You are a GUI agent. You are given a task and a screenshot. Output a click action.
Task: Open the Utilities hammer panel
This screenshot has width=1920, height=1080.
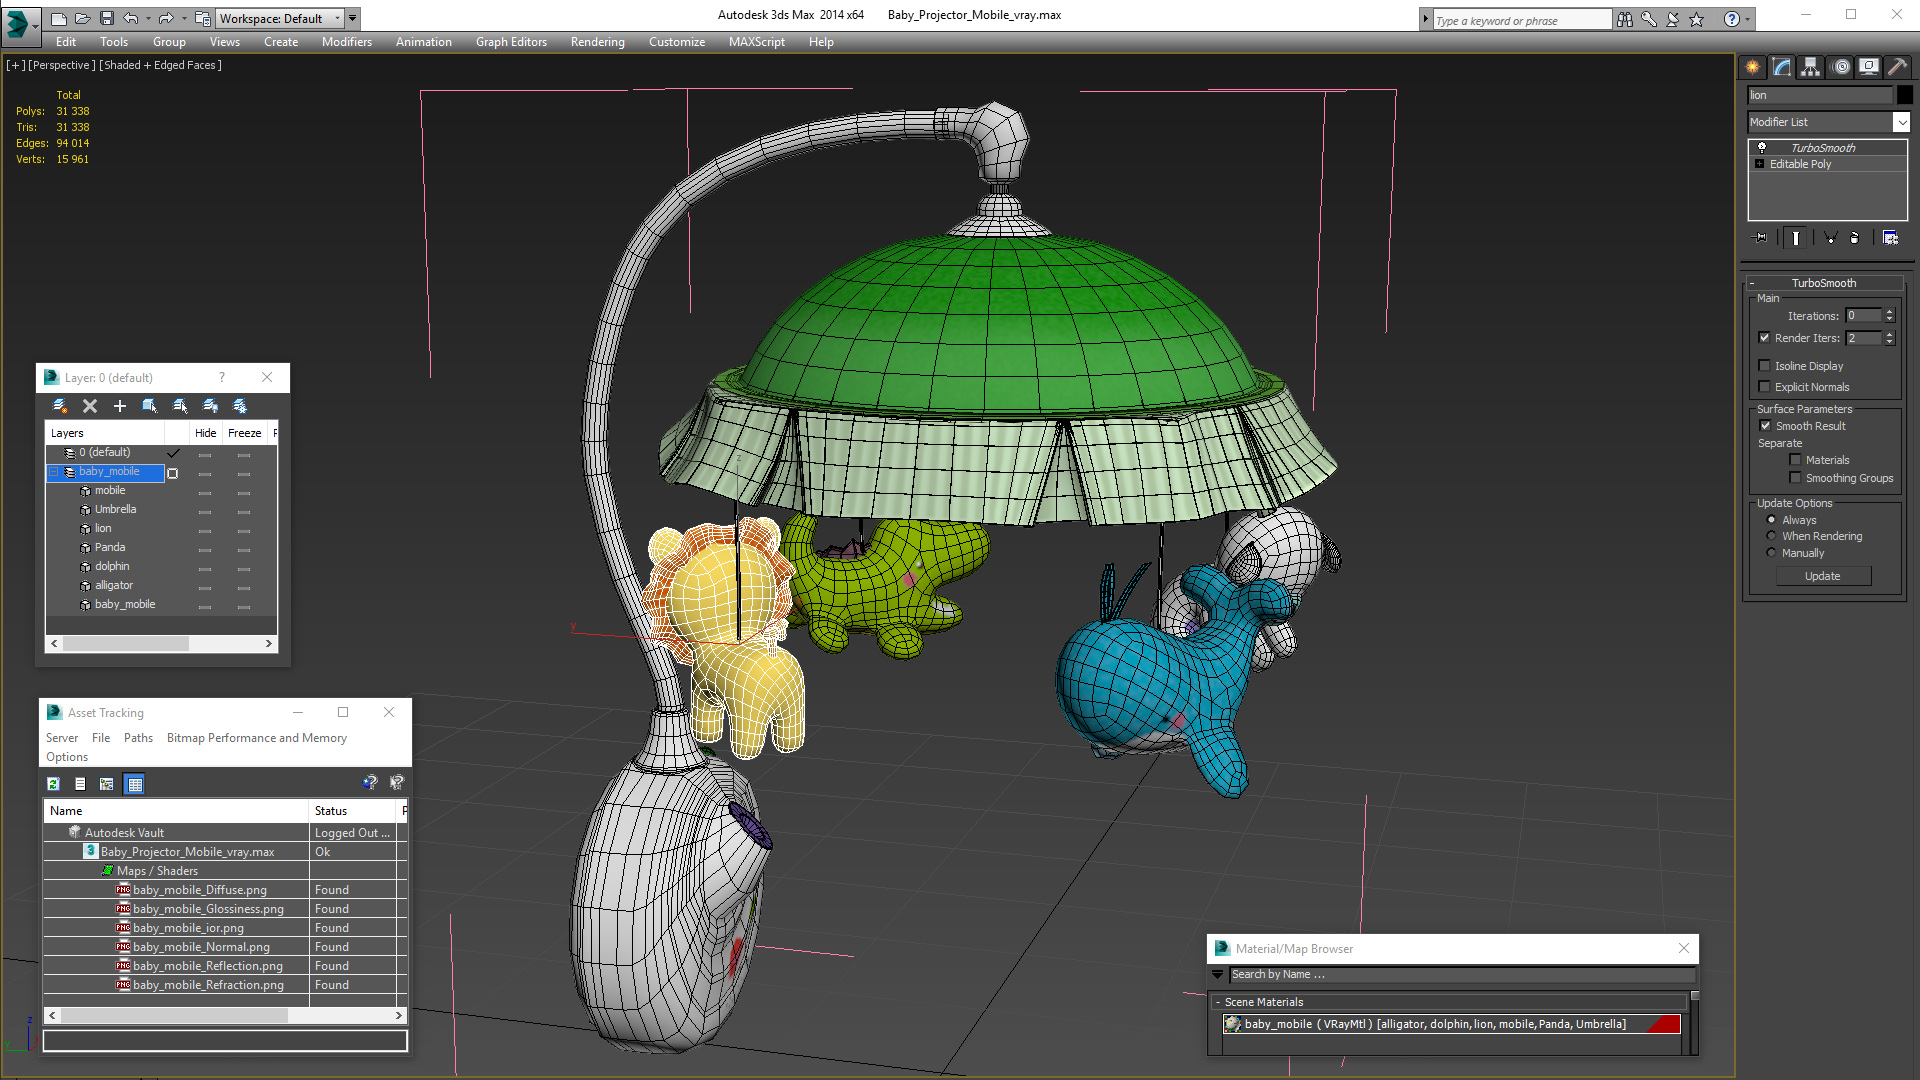pos(1897,67)
